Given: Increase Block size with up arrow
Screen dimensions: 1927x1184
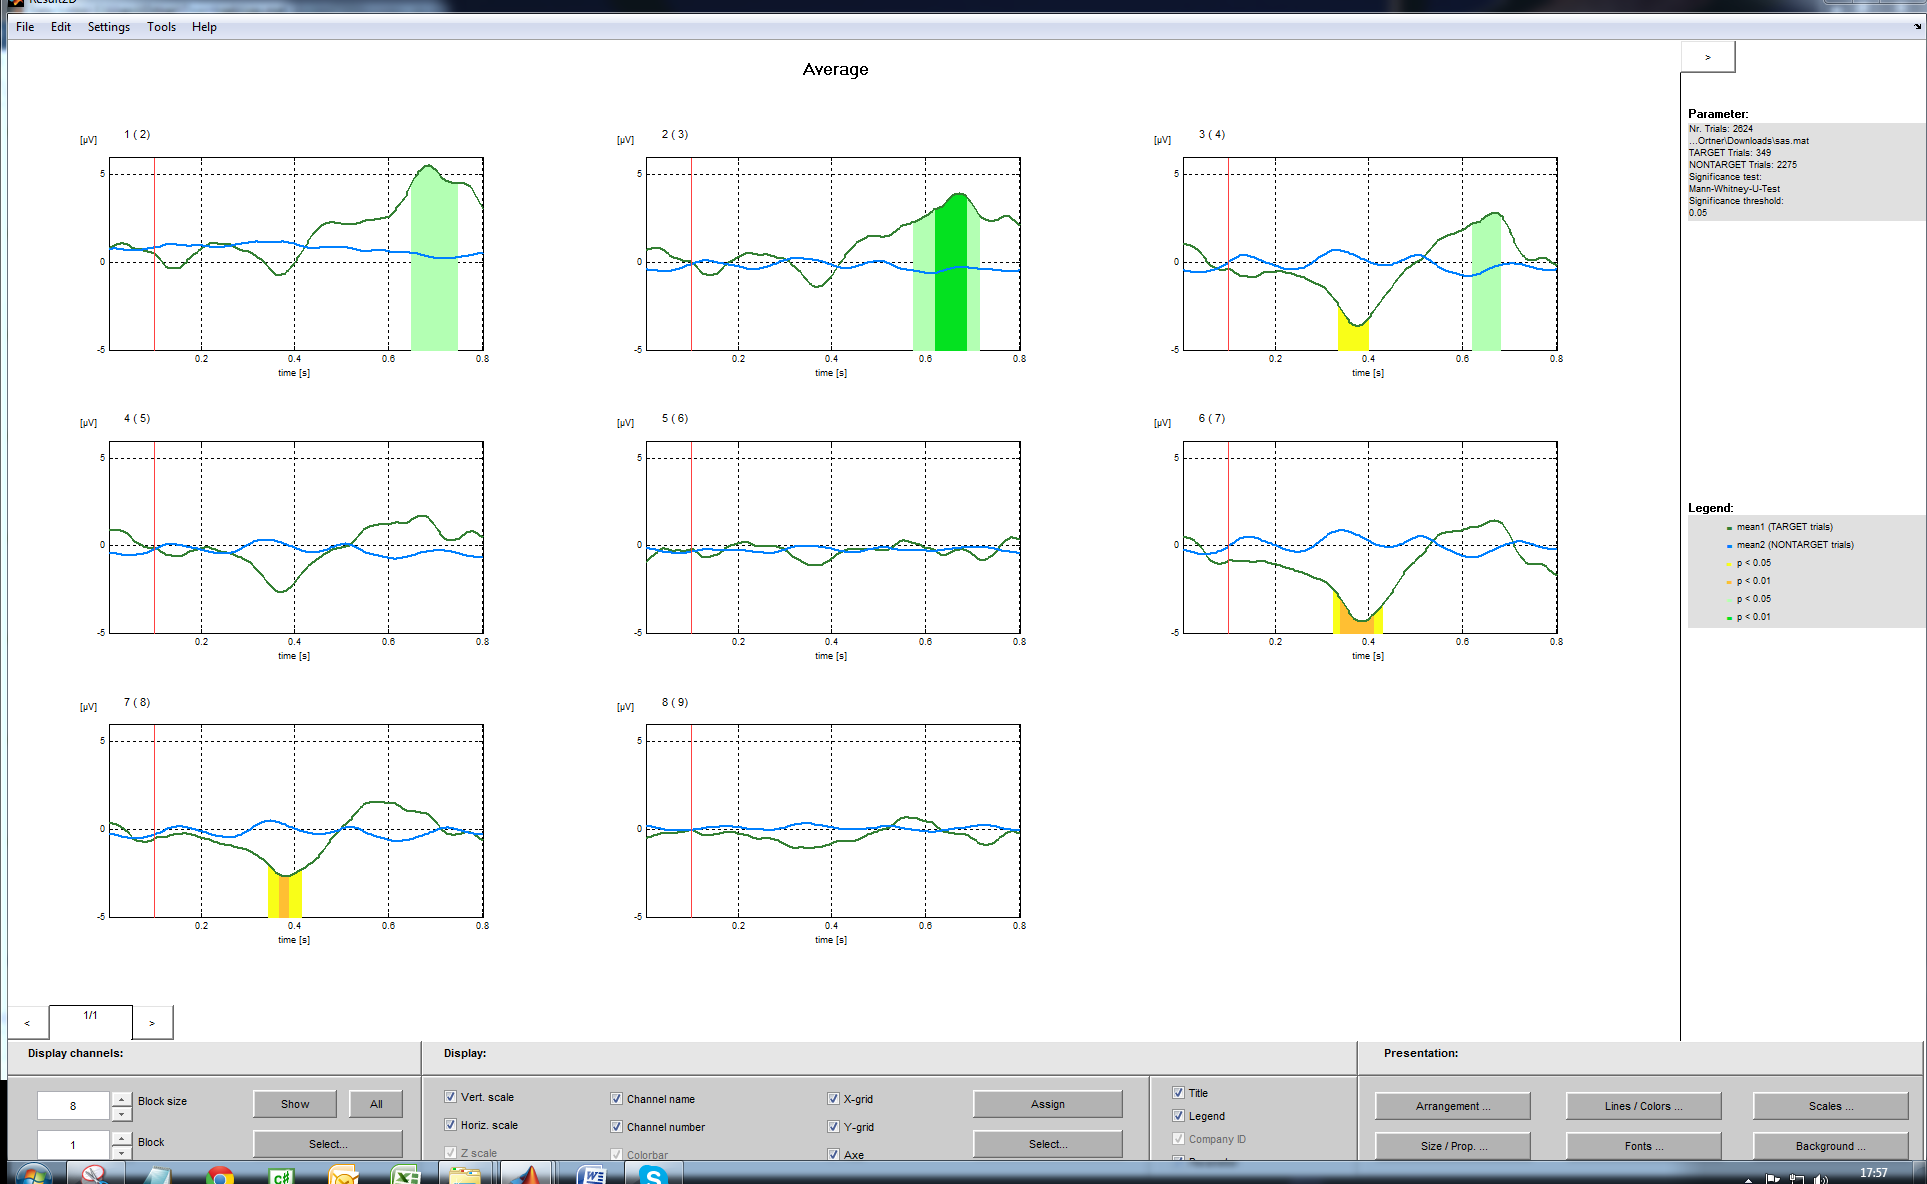Looking at the screenshot, I should point(121,1098).
